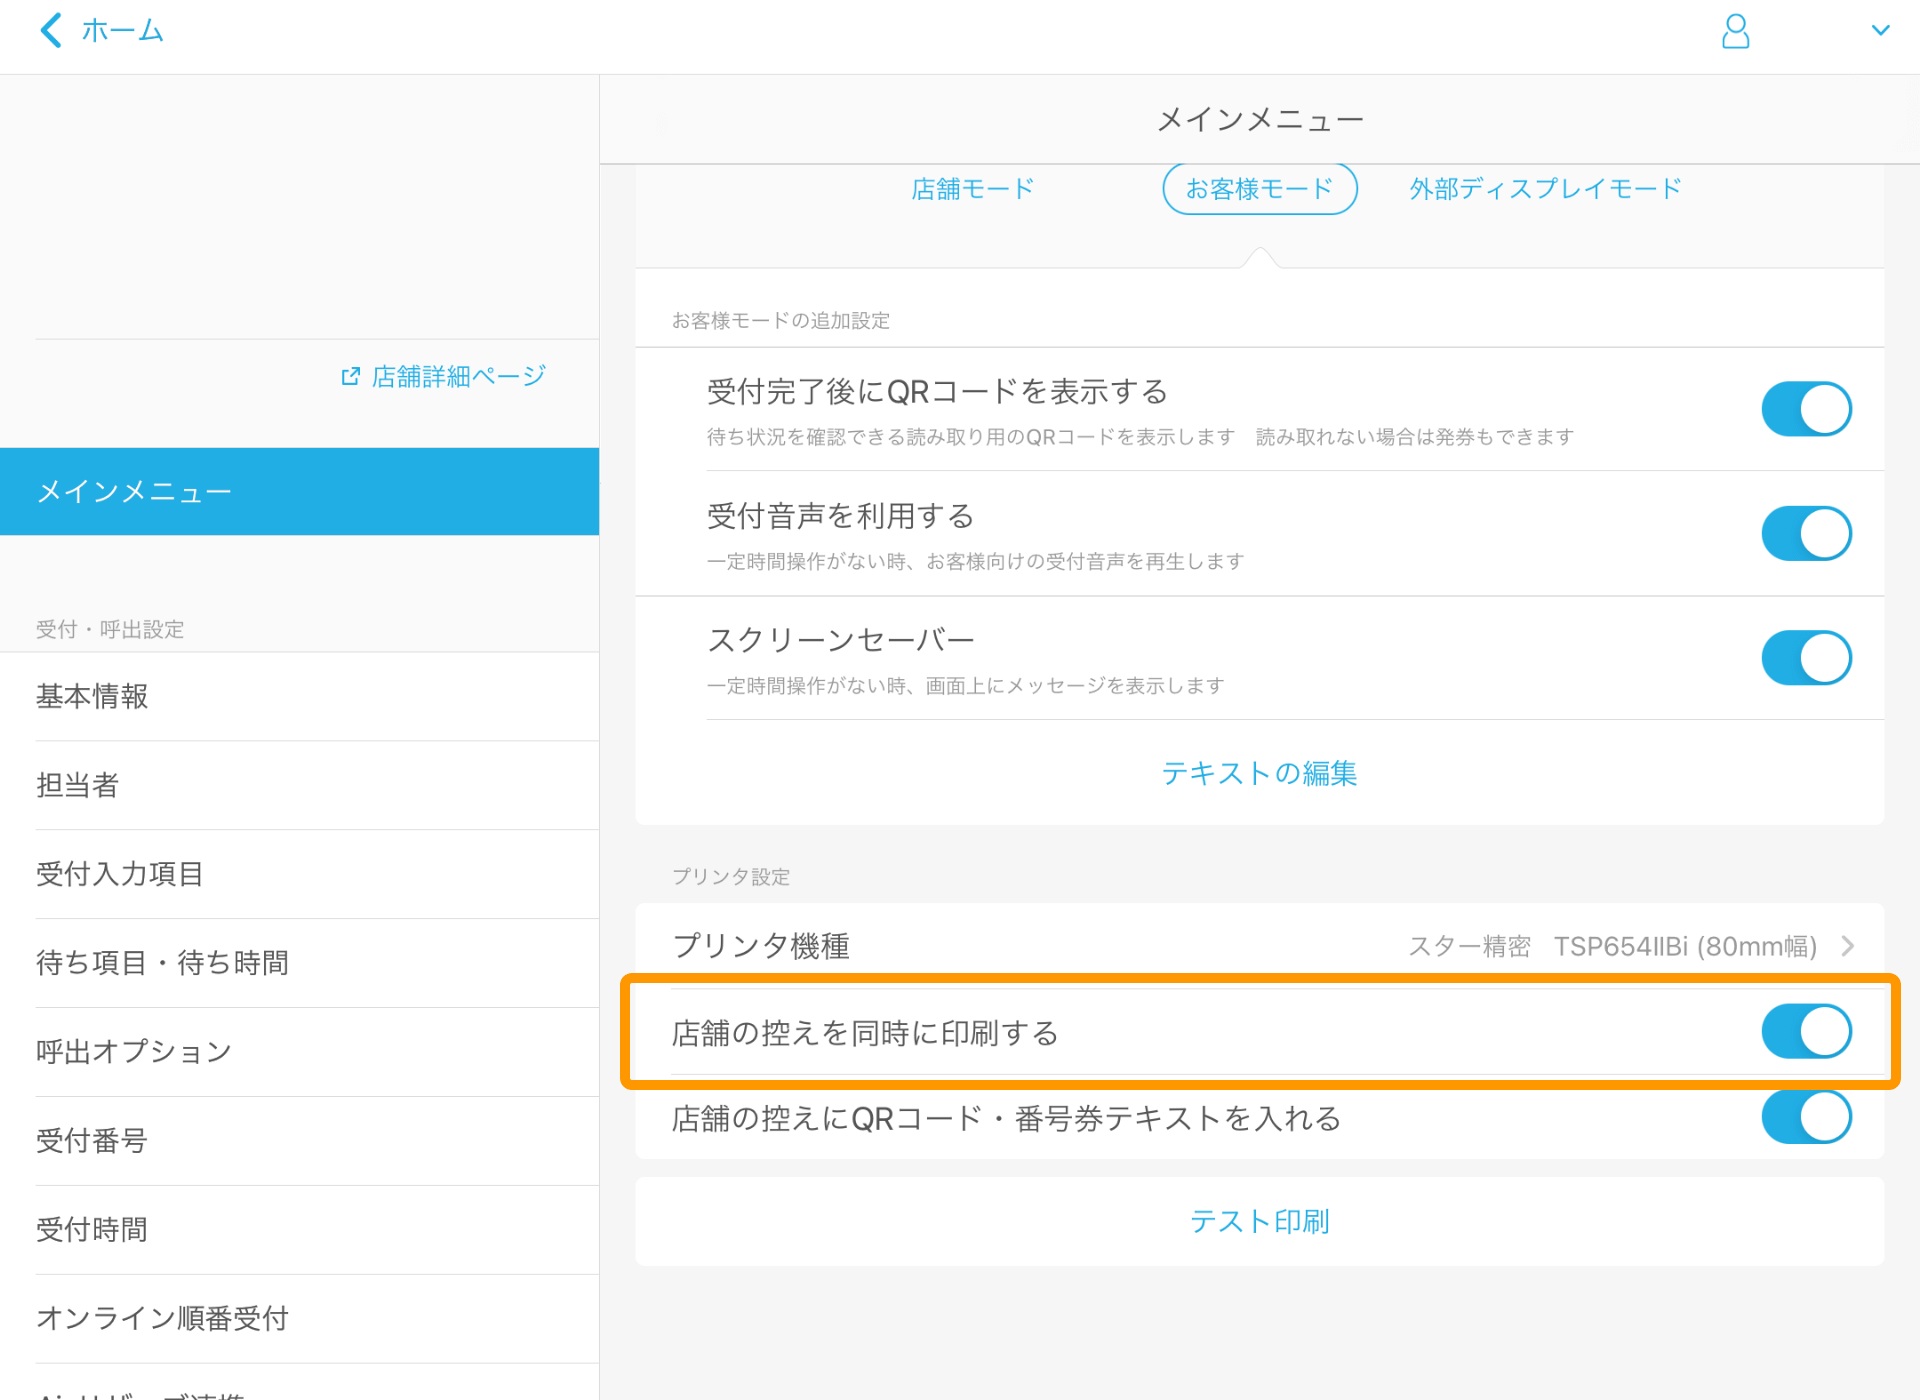Open テキストの編集
This screenshot has width=1920, height=1400.
click(x=1259, y=773)
